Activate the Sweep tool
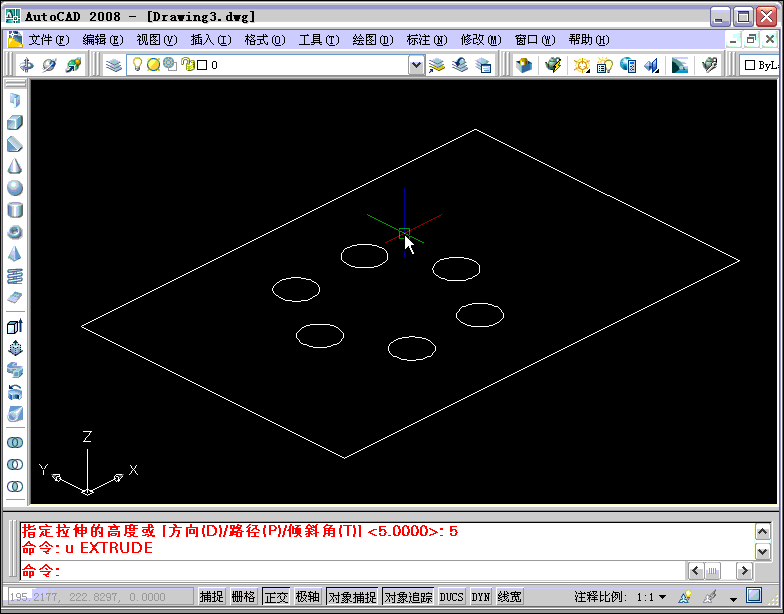Viewport: 784px width, 614px height. pyautogui.click(x=15, y=370)
